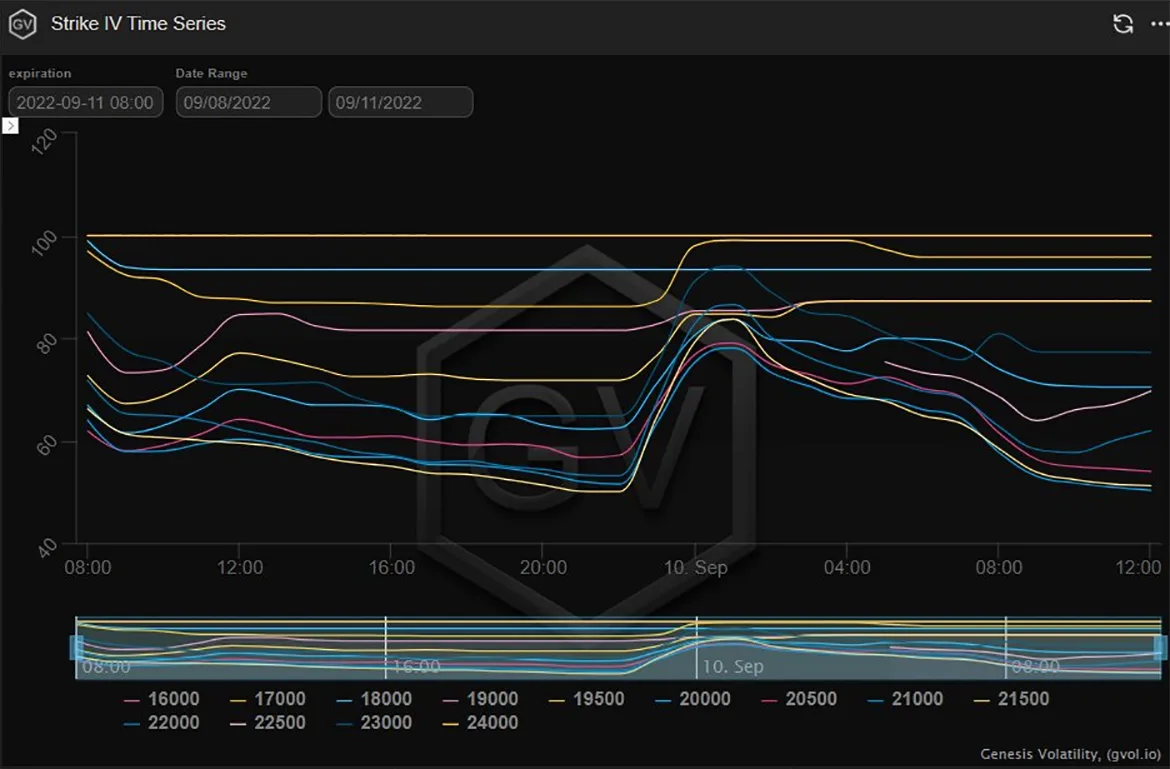1170x769 pixels.
Task: Toggle the 16000 strike series in legend
Action: pos(162,699)
